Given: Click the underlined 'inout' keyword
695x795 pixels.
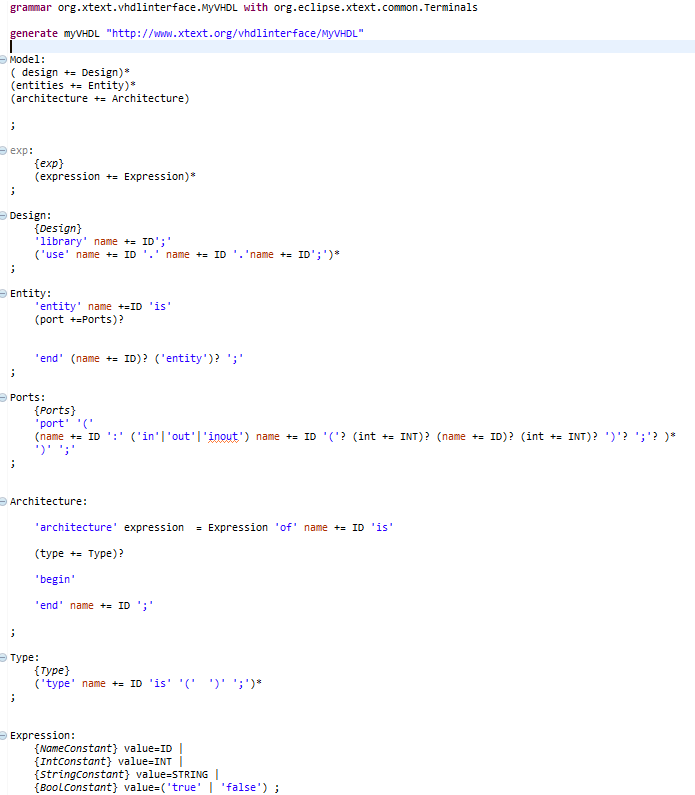Looking at the screenshot, I should pos(223,437).
